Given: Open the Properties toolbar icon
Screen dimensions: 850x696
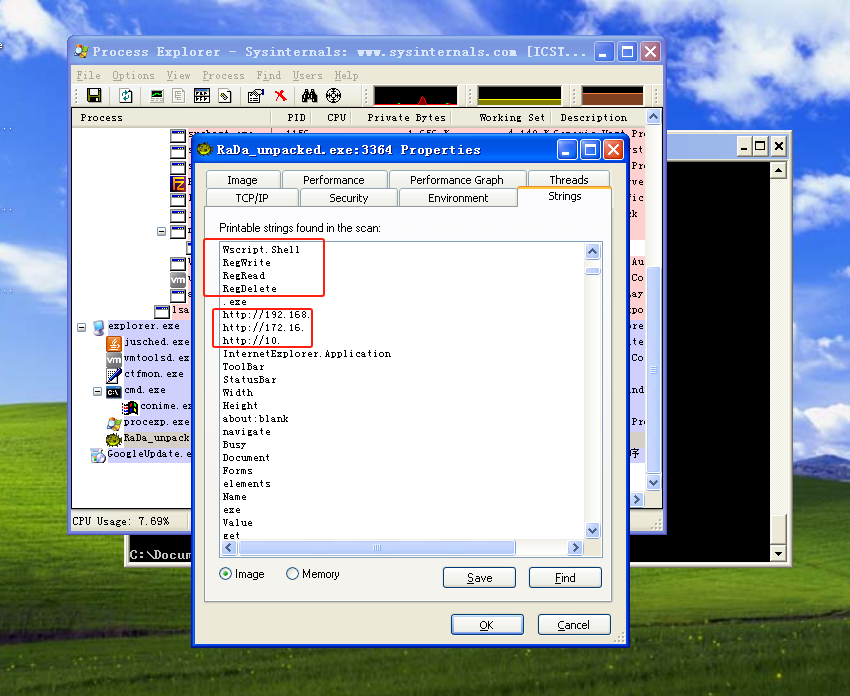Looking at the screenshot, I should [255, 96].
